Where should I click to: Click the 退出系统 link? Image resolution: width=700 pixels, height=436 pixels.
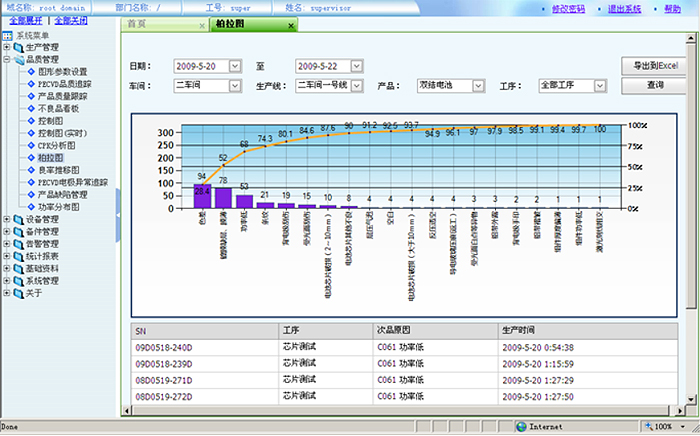click(x=624, y=8)
